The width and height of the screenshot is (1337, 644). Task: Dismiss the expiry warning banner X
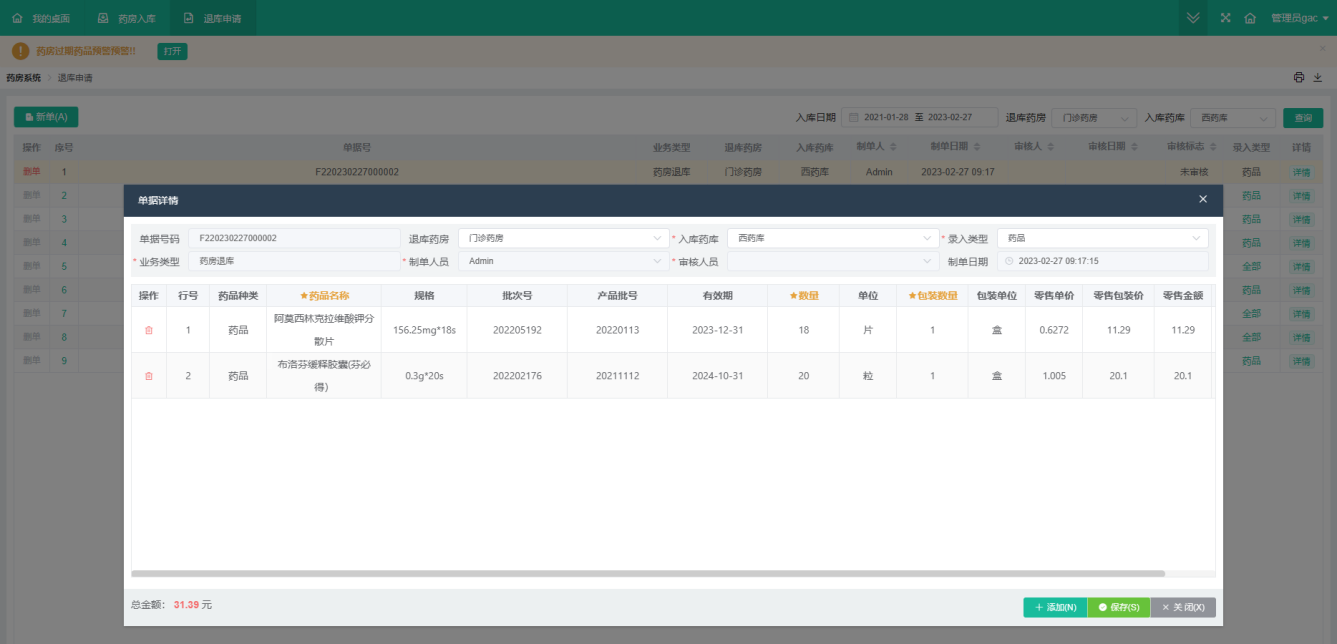[x=1321, y=47]
